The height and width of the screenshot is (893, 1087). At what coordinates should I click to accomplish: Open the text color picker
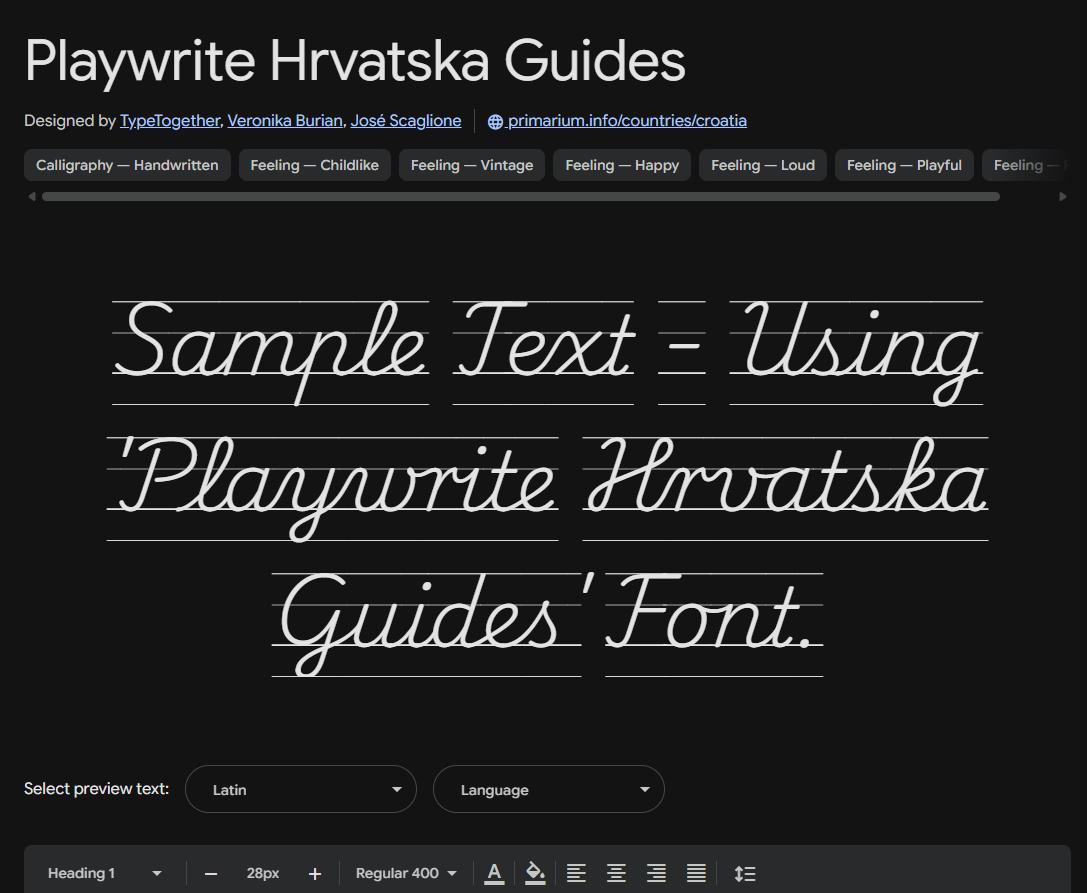point(494,874)
